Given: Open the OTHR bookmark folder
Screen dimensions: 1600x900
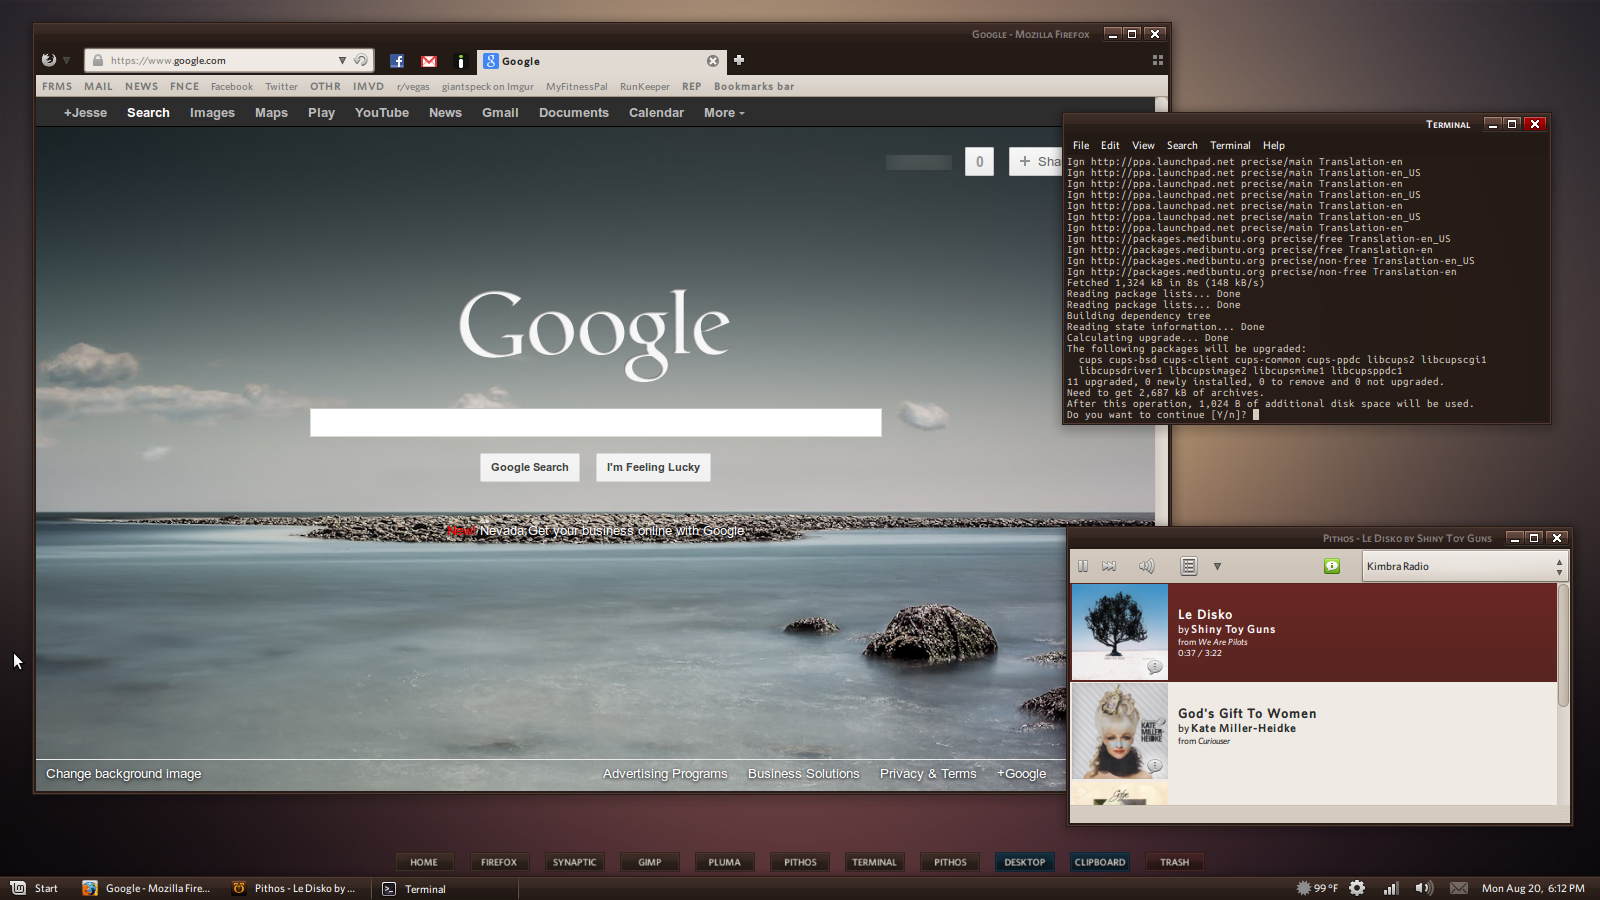Looking at the screenshot, I should pyautogui.click(x=325, y=86).
